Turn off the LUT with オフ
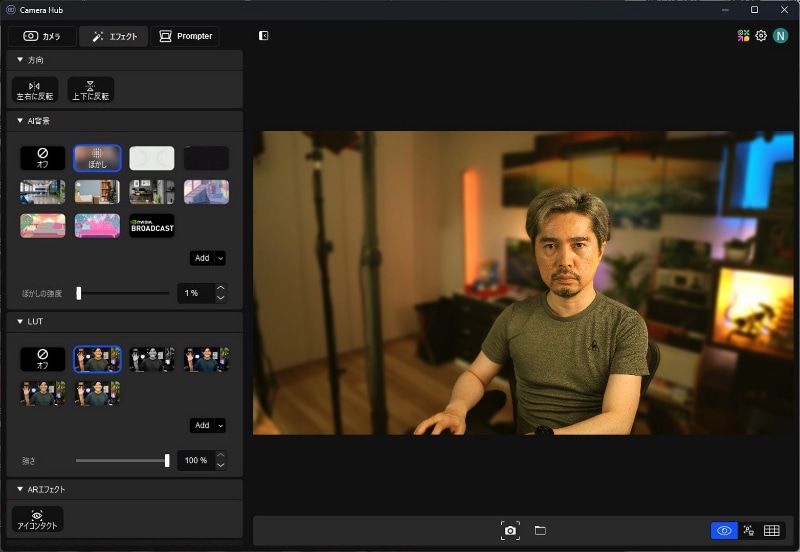 pos(43,359)
